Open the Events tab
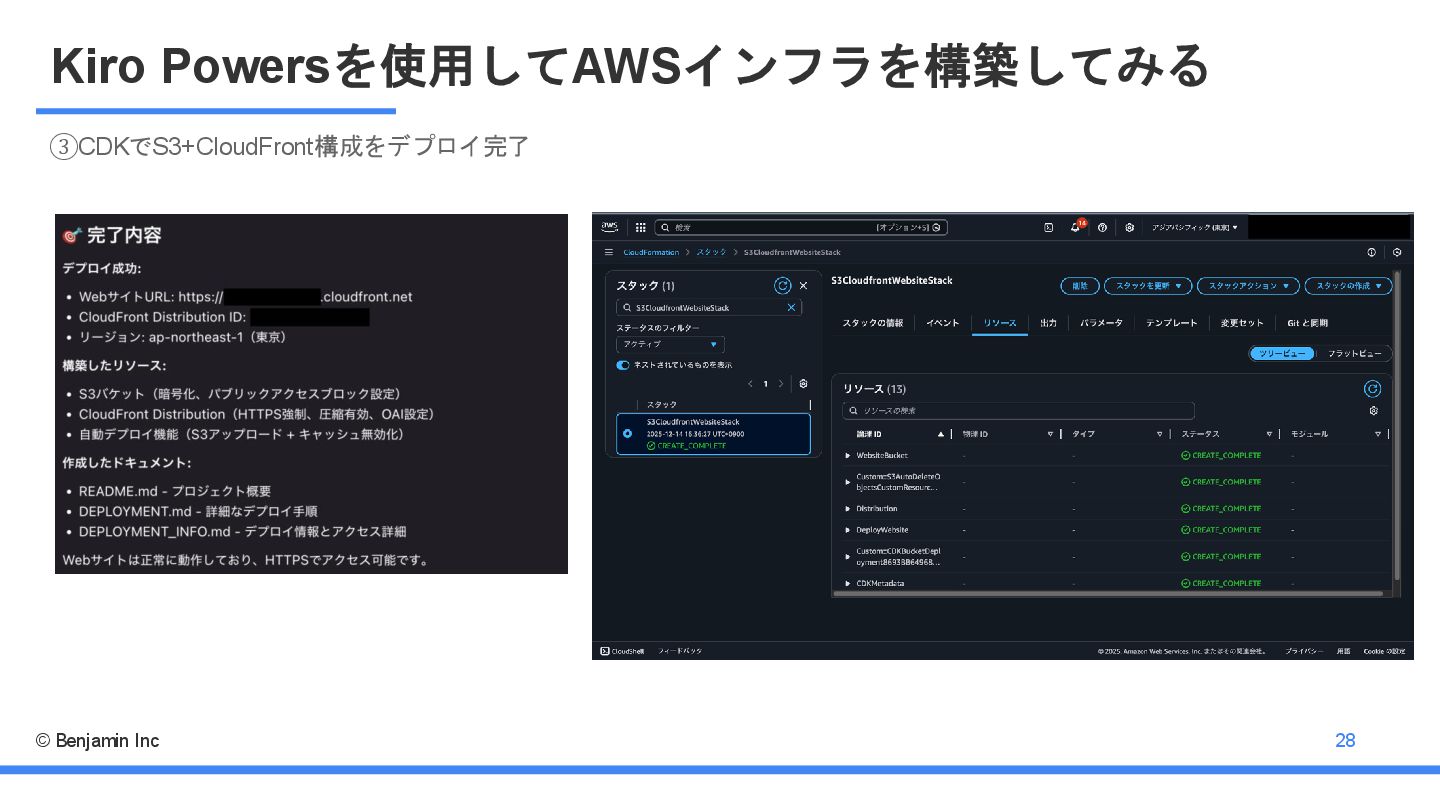 click(x=942, y=323)
